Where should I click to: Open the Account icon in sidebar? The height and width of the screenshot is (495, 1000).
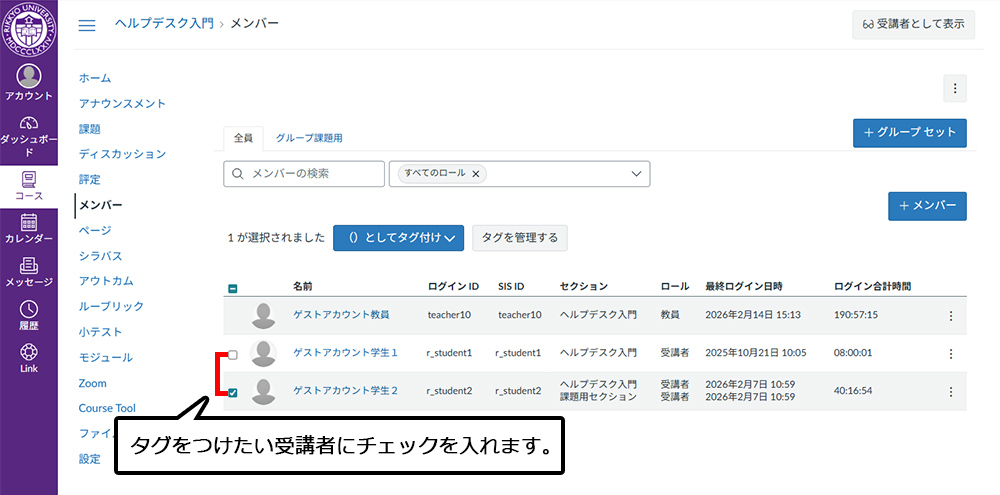tap(29, 82)
